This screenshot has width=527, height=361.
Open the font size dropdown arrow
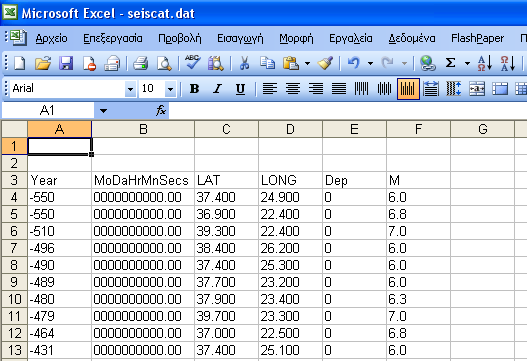[170, 89]
